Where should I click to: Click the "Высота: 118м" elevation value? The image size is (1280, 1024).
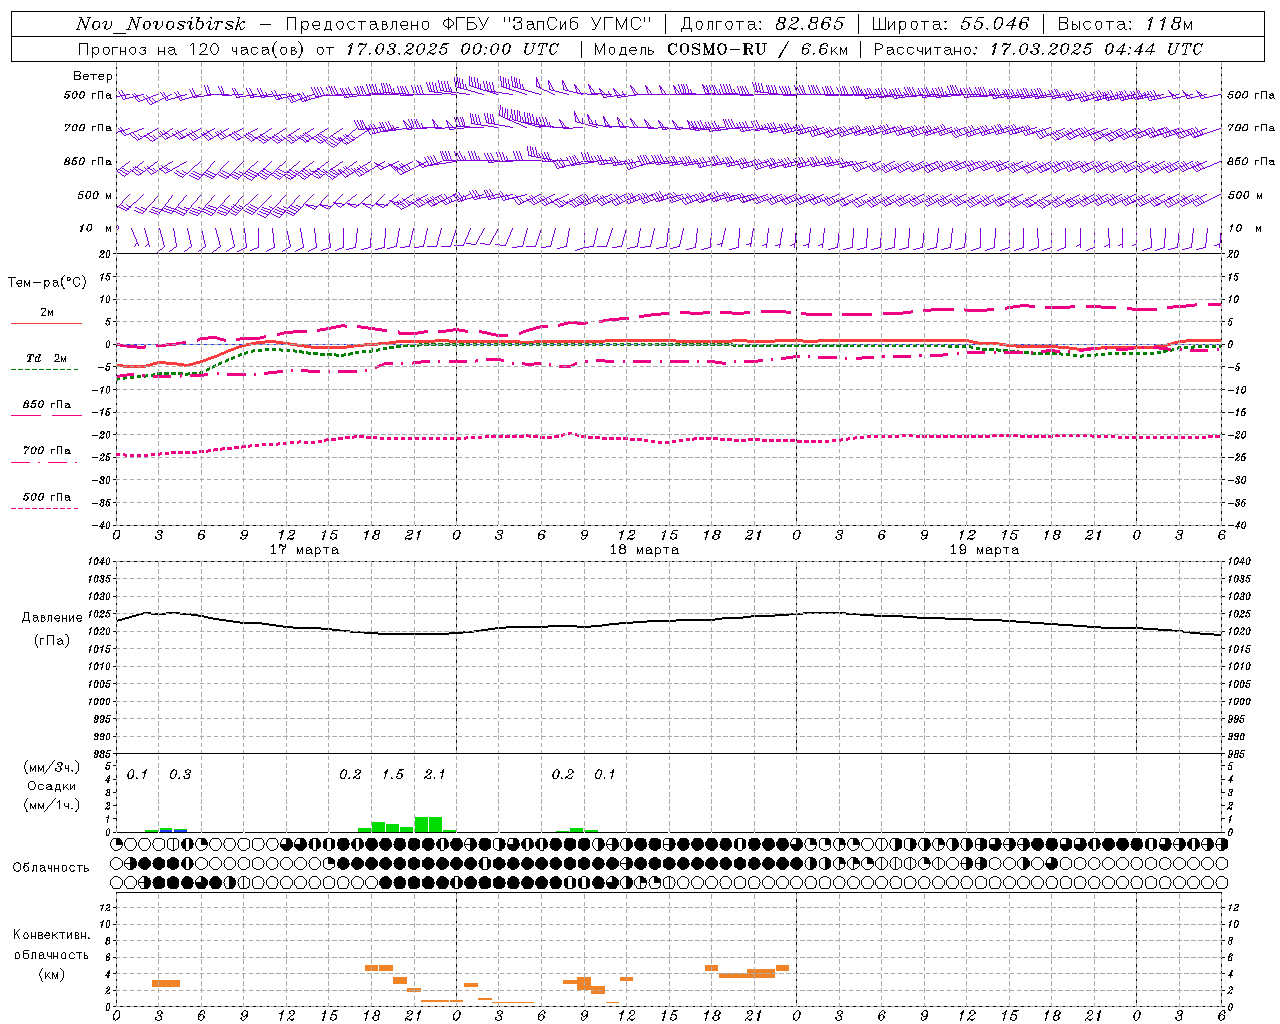point(1125,24)
